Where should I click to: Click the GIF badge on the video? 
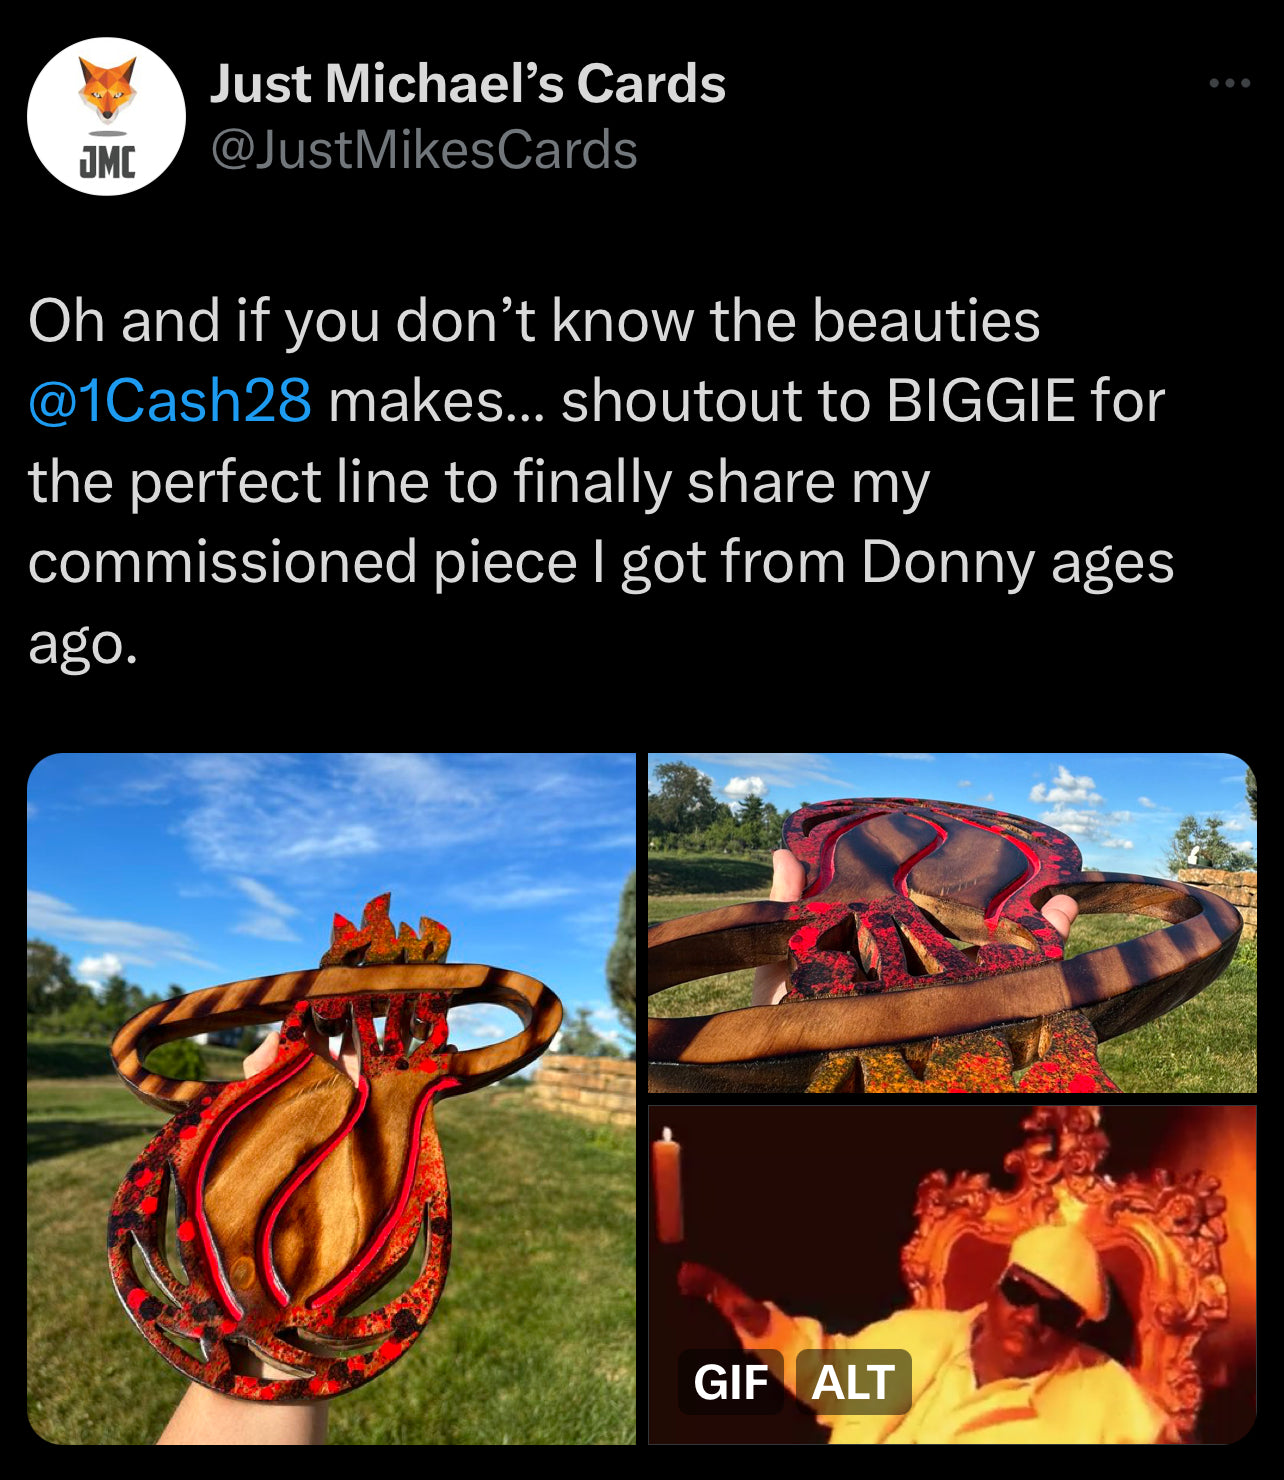(731, 1382)
